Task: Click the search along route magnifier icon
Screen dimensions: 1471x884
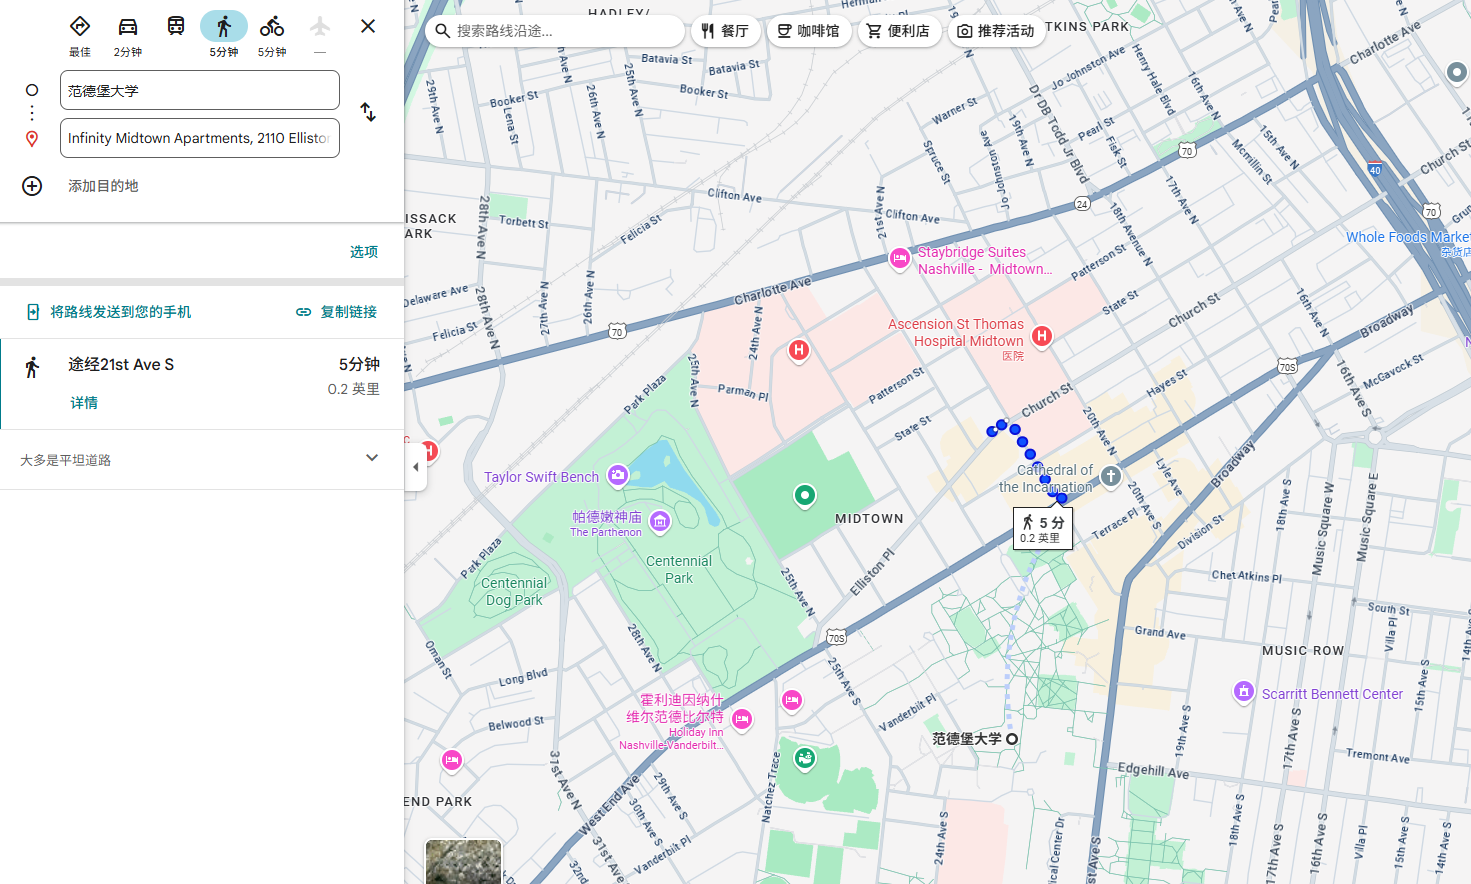Action: coord(443,31)
